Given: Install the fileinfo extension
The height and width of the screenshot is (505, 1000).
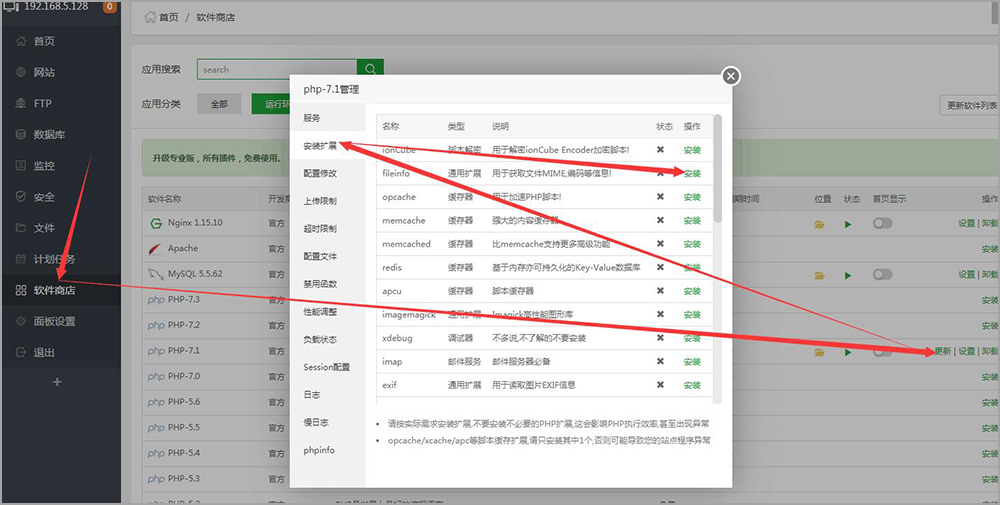Looking at the screenshot, I should (692, 173).
